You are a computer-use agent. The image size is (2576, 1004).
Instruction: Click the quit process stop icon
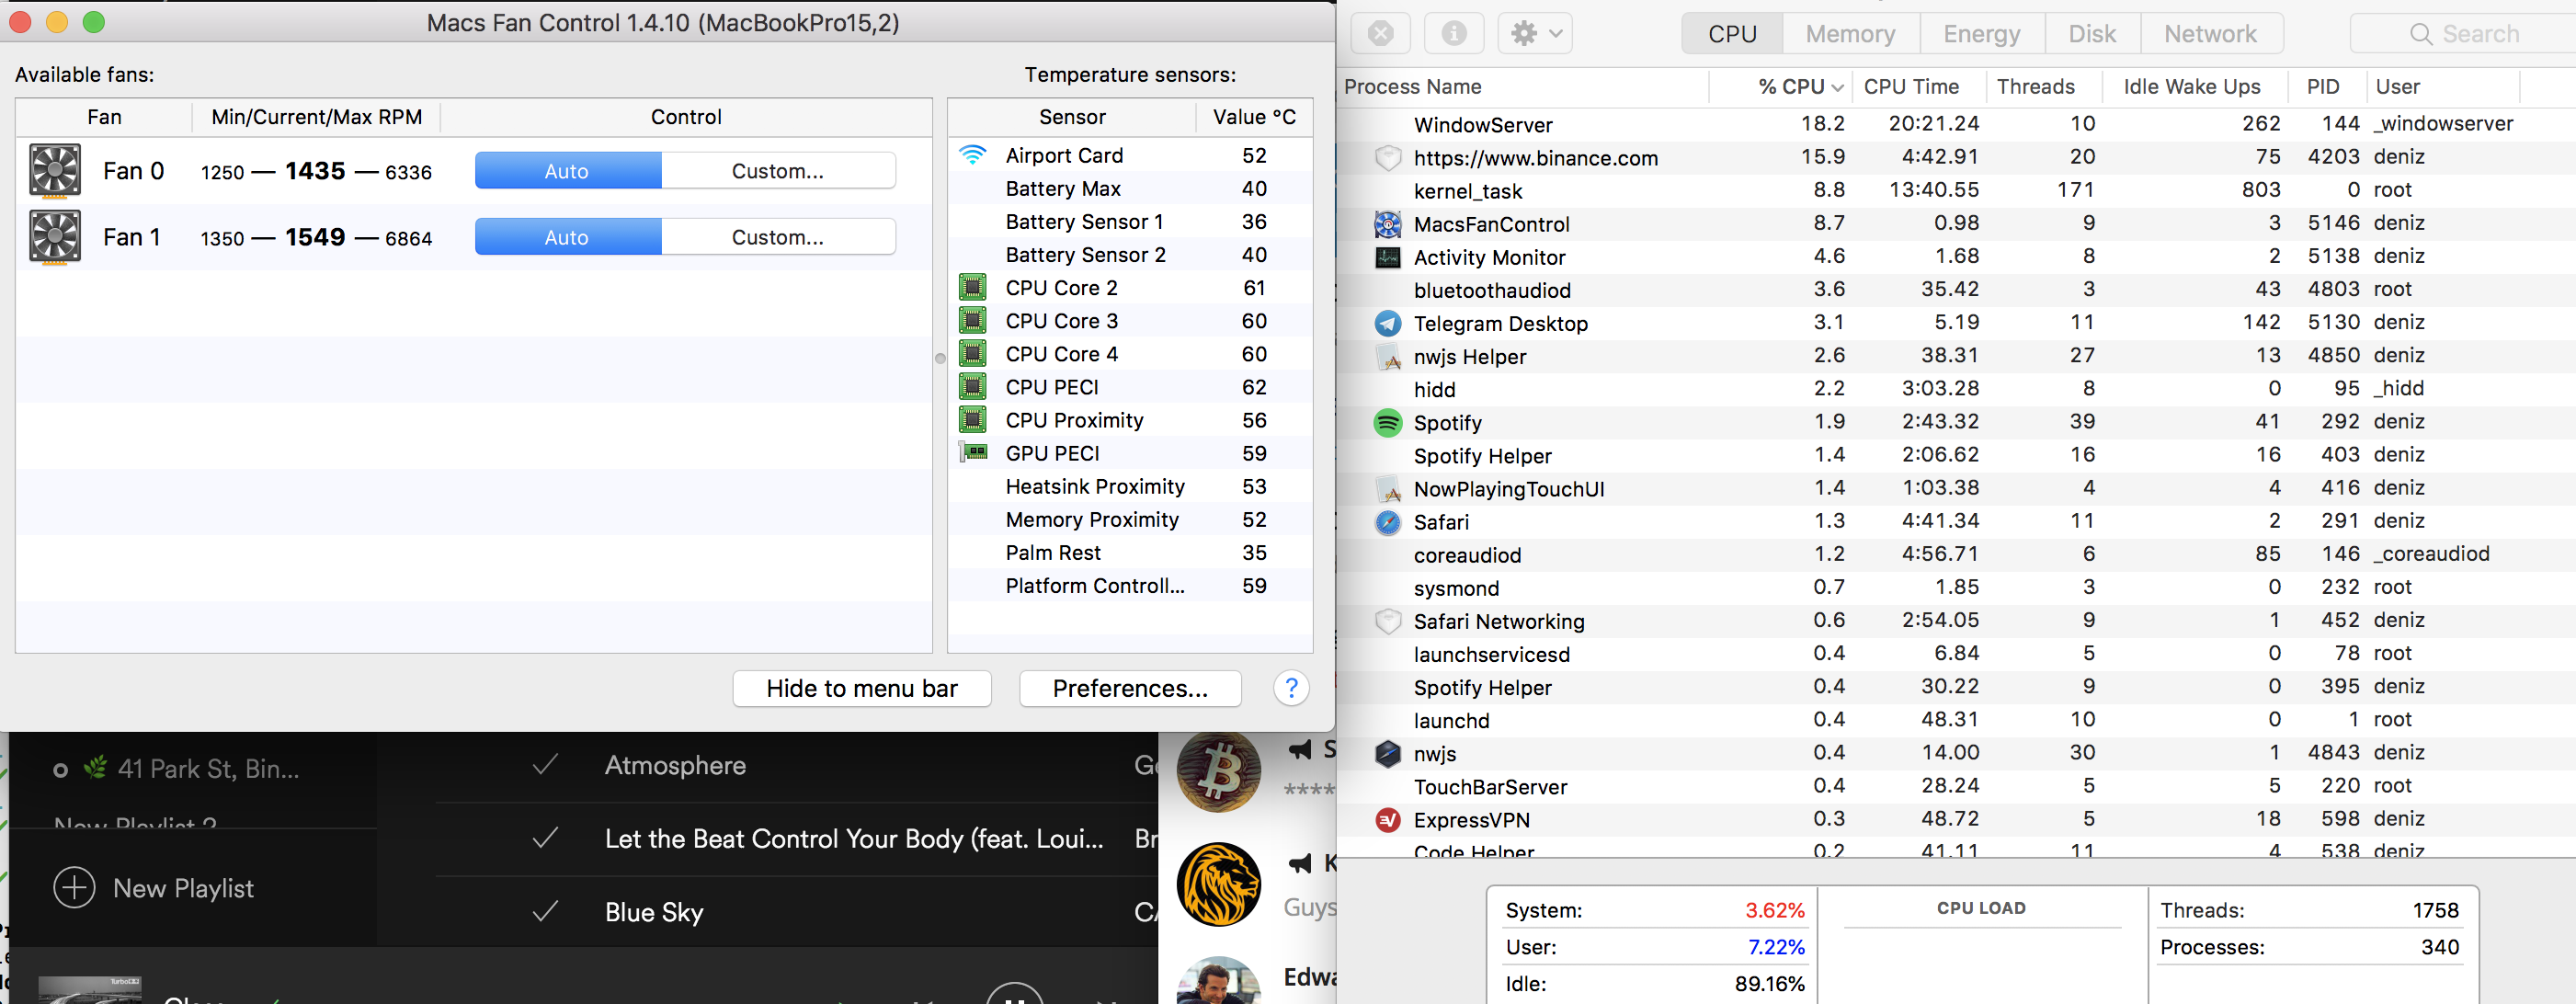pos(1380,34)
